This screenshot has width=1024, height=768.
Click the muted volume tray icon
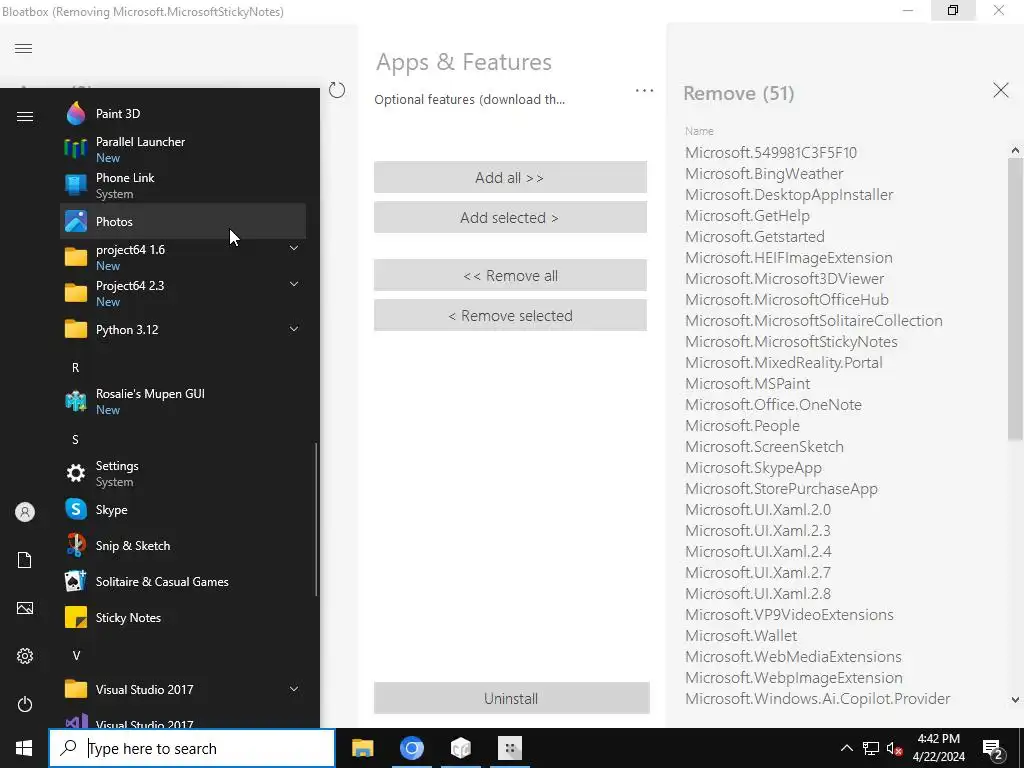(894, 748)
